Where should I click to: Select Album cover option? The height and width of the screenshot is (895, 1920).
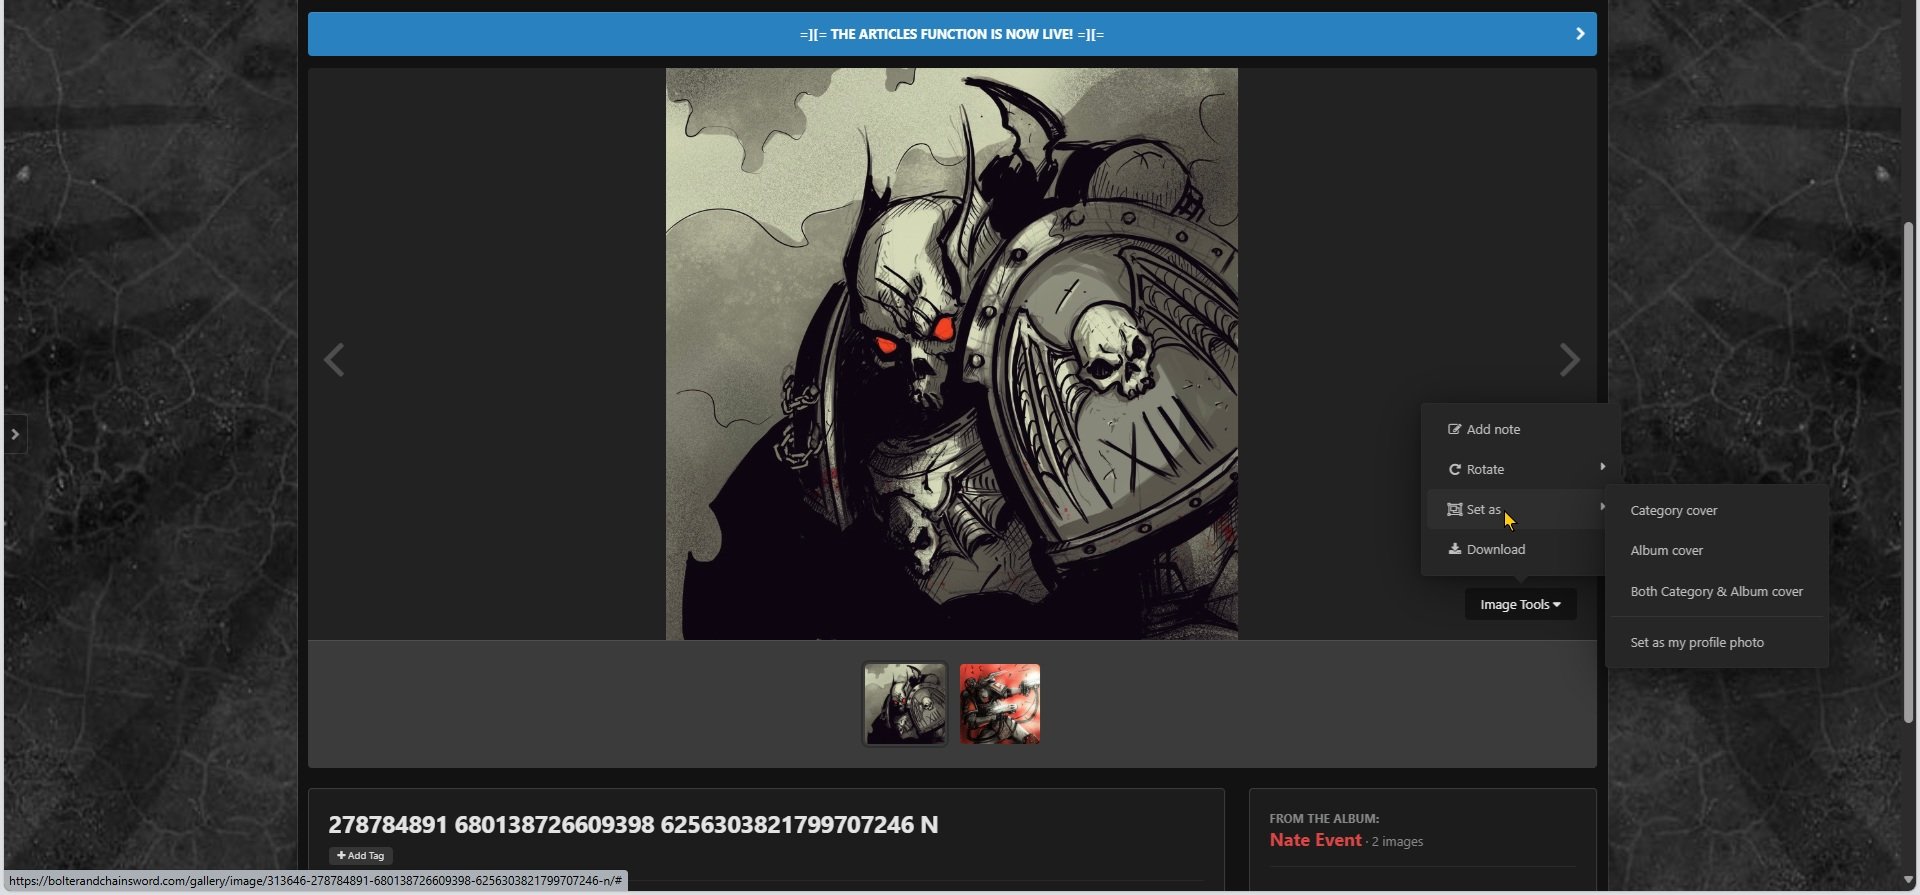click(x=1666, y=550)
